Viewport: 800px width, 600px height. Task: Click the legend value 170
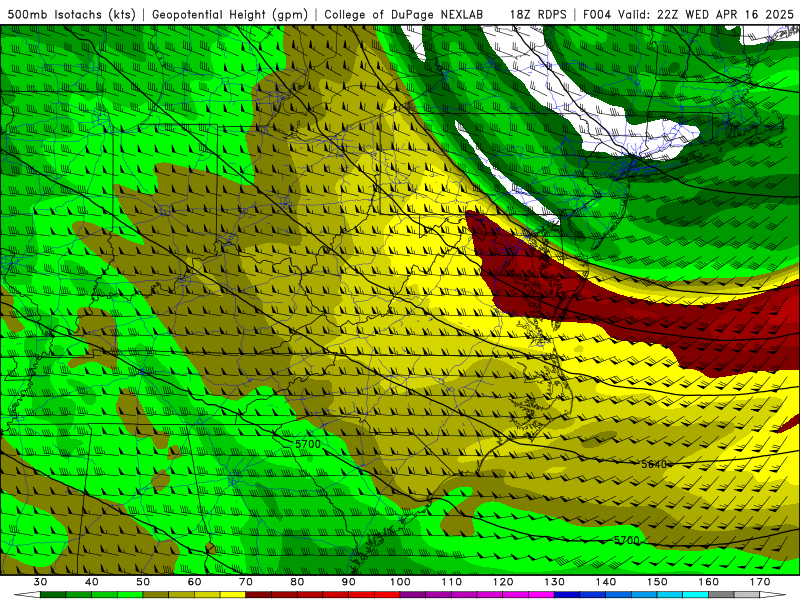760,582
